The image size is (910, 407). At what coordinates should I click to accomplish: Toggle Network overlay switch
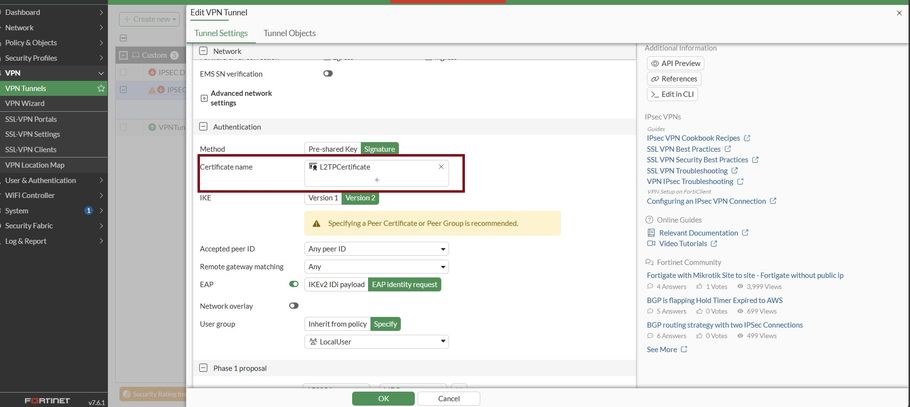(294, 306)
